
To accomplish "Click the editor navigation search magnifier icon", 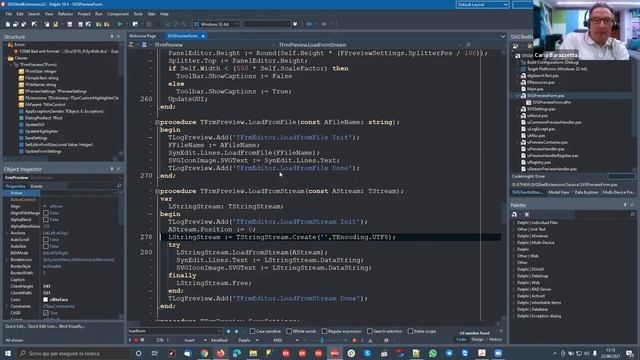I will tap(469, 45).
